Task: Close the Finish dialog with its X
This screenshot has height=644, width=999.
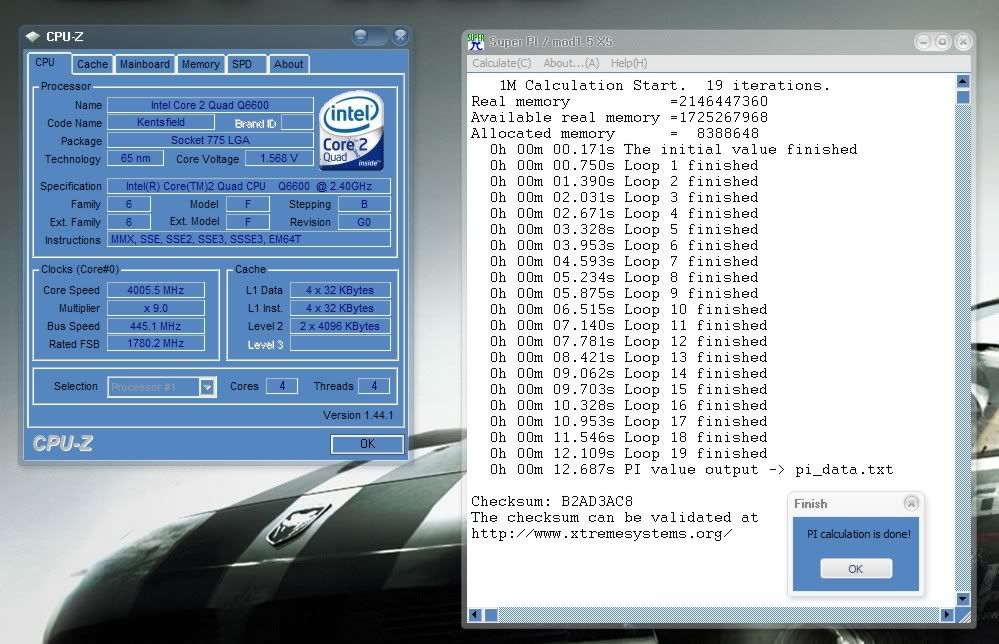Action: pos(911,503)
